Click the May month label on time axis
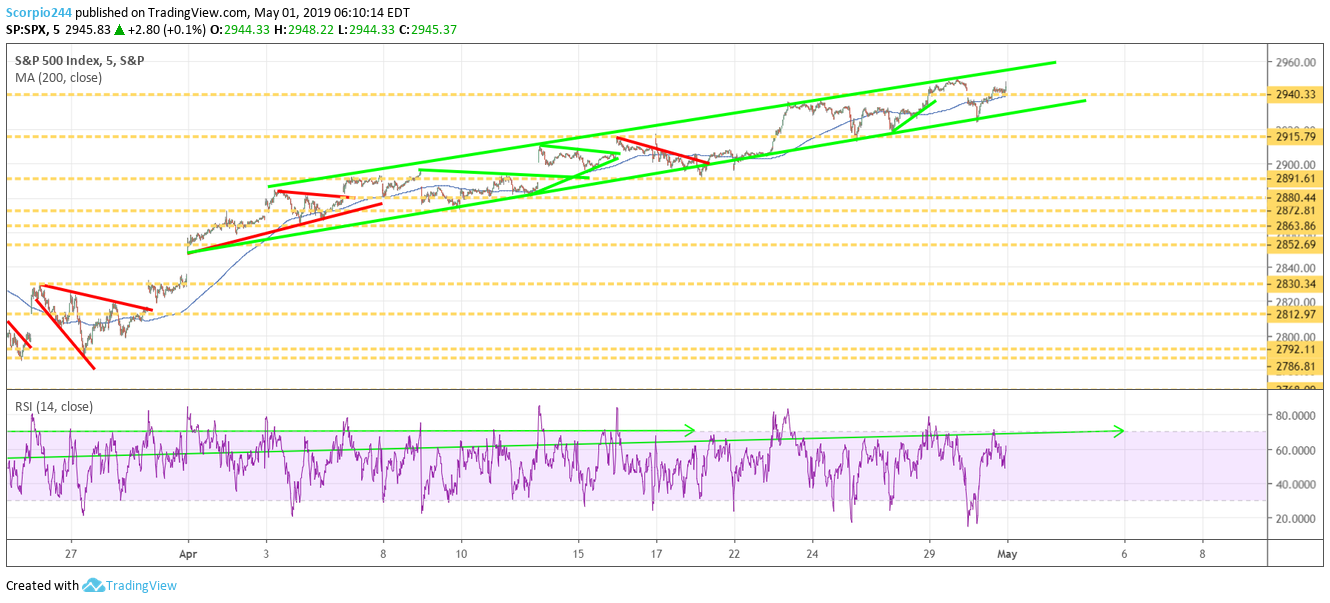This screenshot has height=603, width=1330. pos(1007,552)
